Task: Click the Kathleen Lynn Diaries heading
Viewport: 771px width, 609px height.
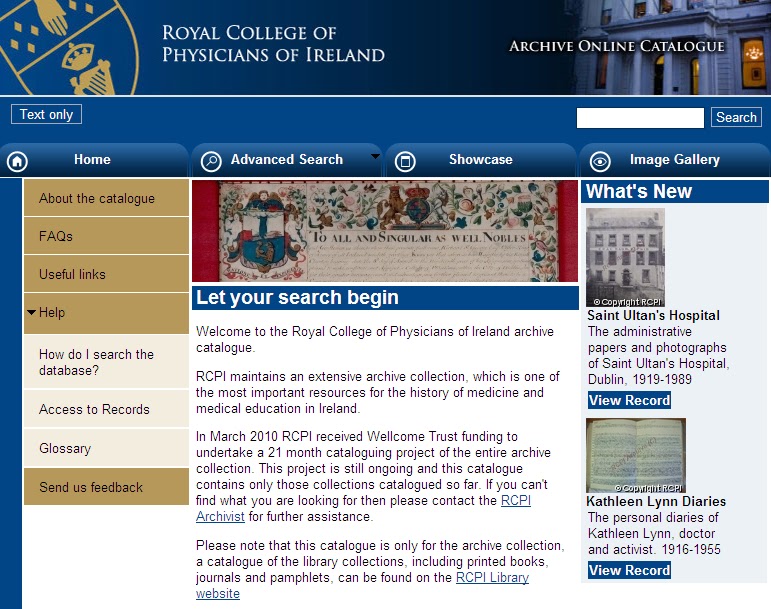Action: coord(656,501)
